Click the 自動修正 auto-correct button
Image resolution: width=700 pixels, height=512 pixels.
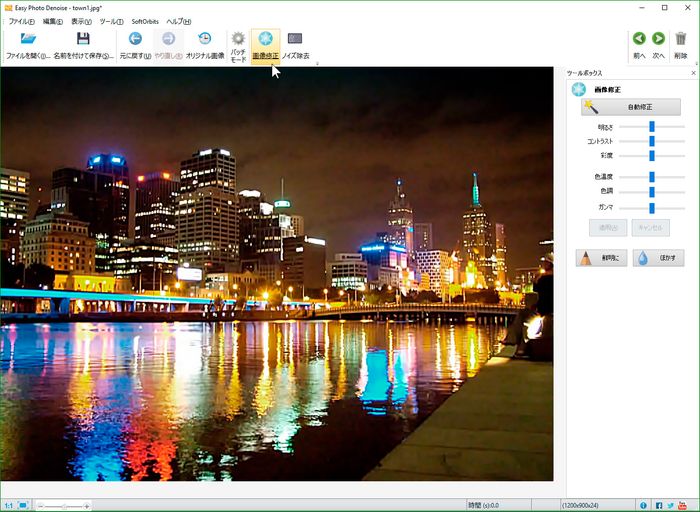[631, 107]
